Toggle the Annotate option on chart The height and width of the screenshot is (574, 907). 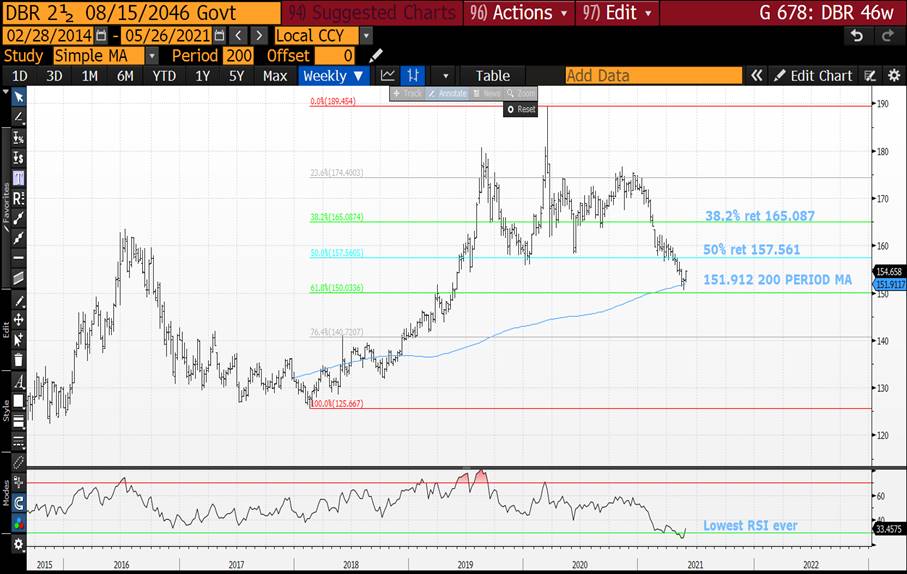446,93
